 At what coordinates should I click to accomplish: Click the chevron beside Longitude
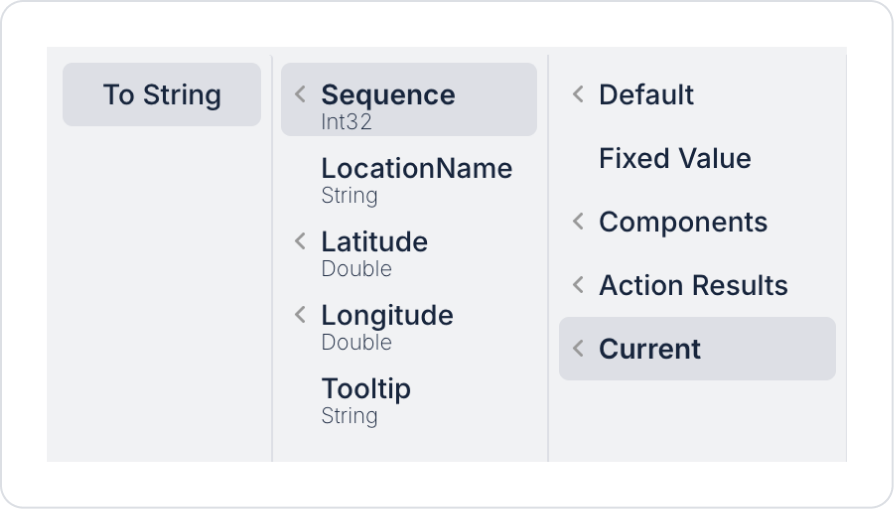click(300, 315)
